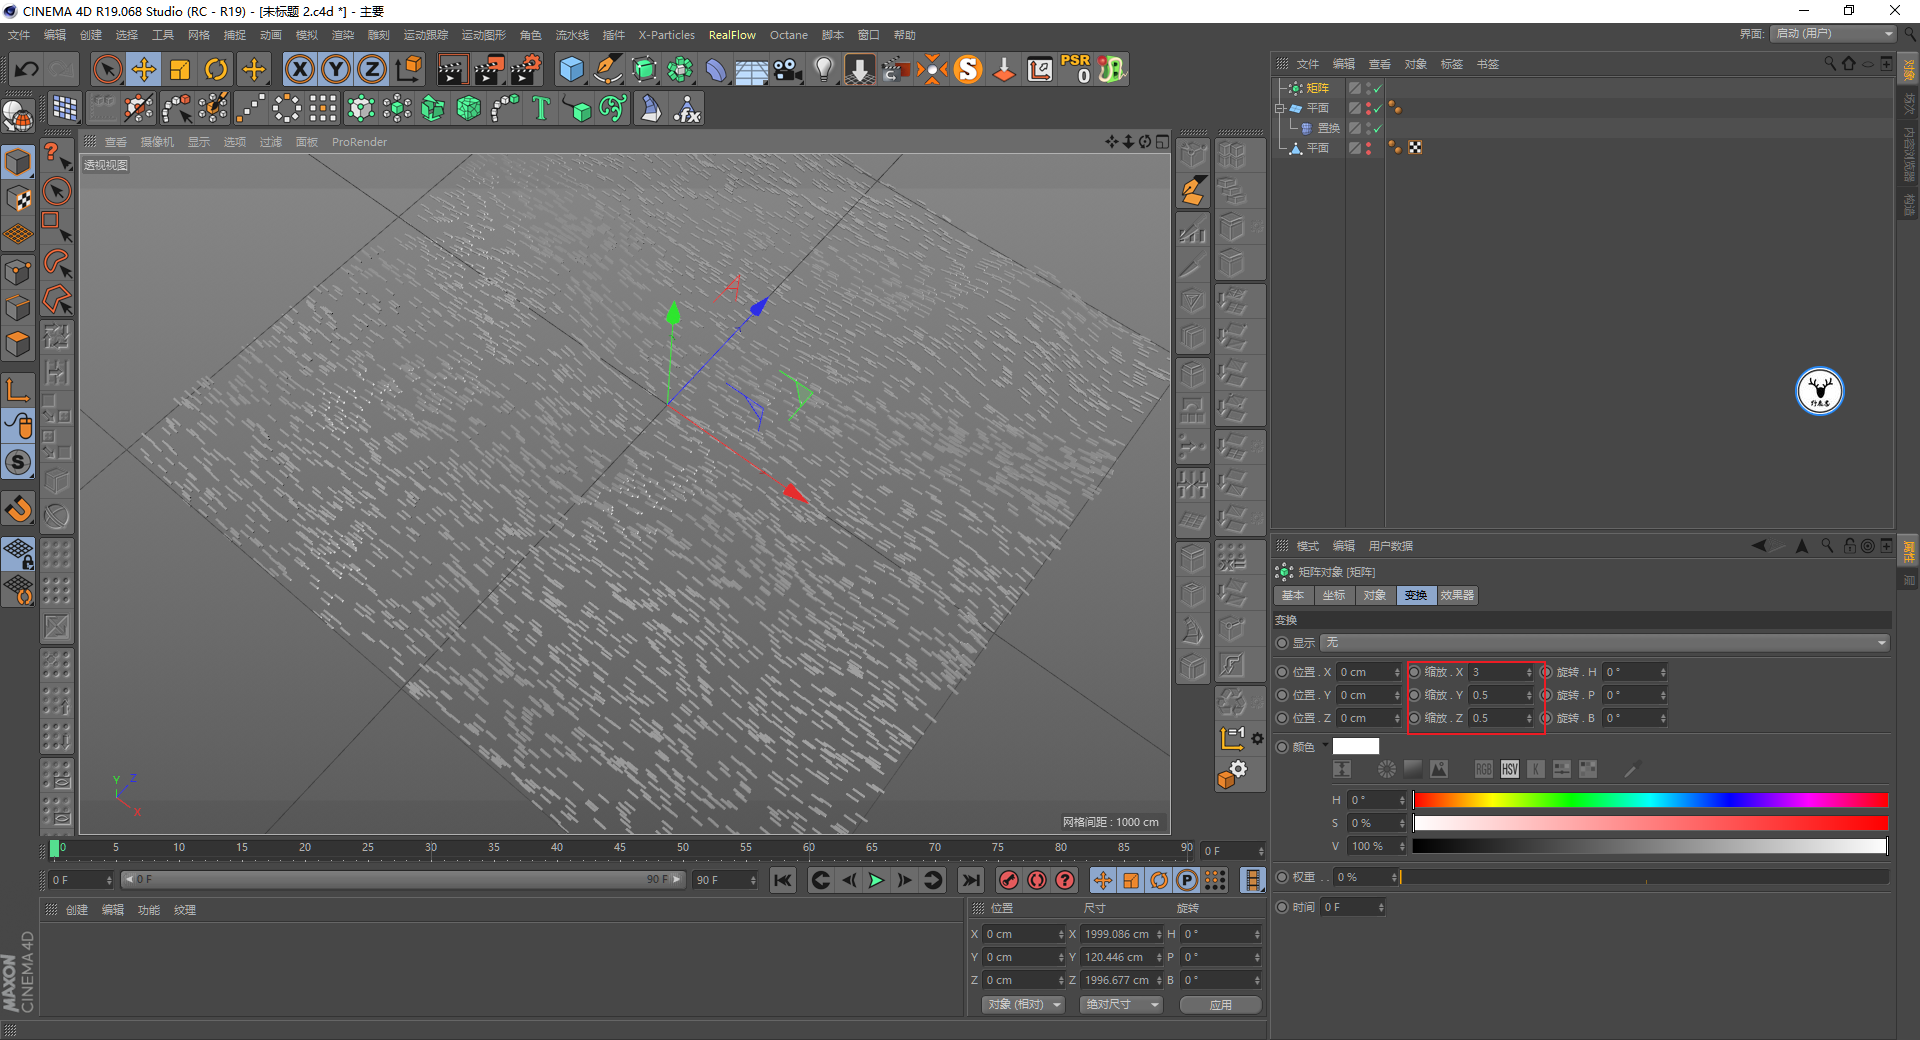Switch color mode to RGB
This screenshot has height=1040, width=1920.
coord(1483,769)
